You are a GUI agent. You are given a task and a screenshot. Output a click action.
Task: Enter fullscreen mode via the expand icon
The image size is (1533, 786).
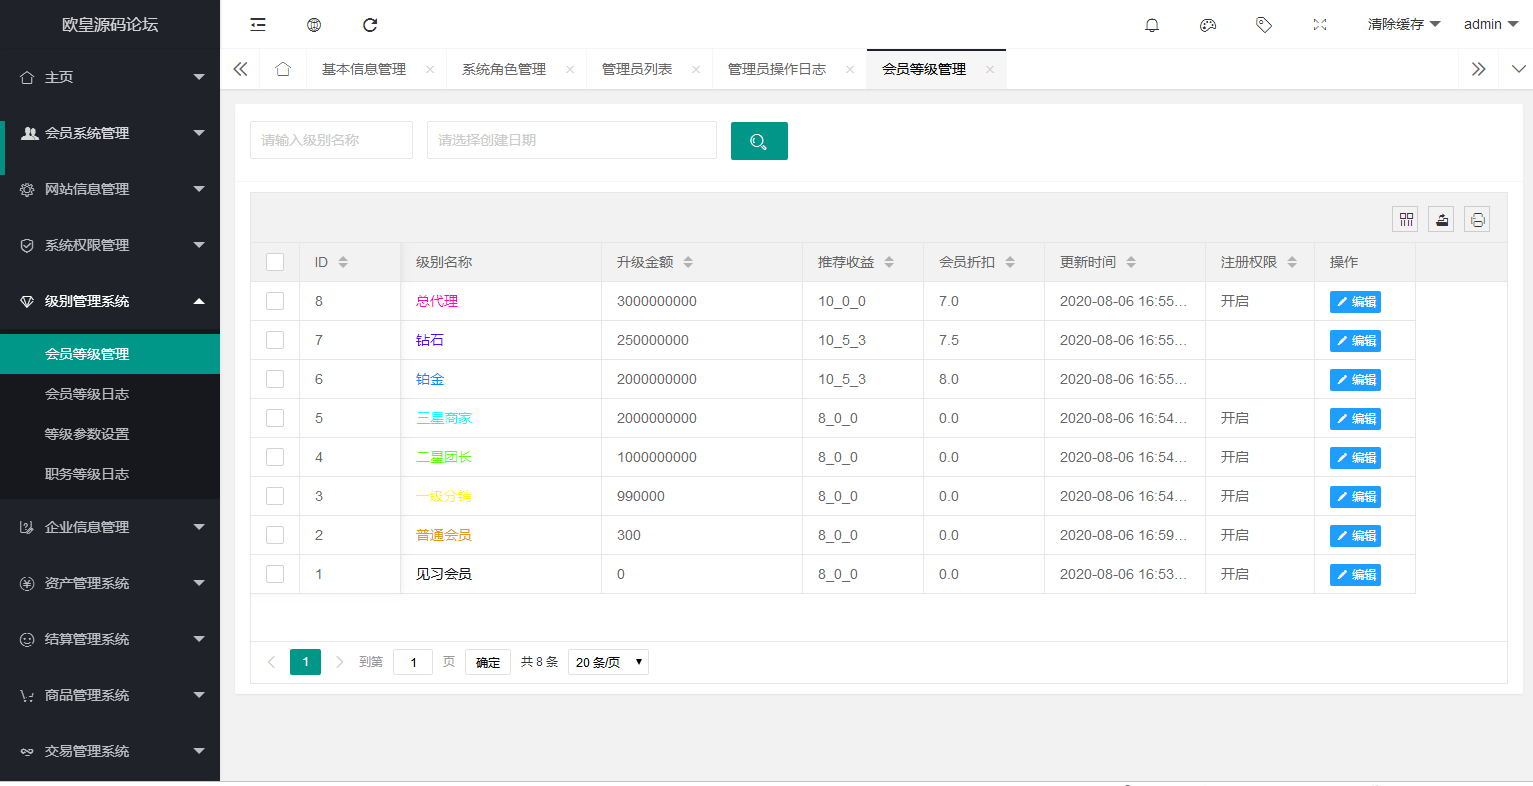pyautogui.click(x=1319, y=24)
